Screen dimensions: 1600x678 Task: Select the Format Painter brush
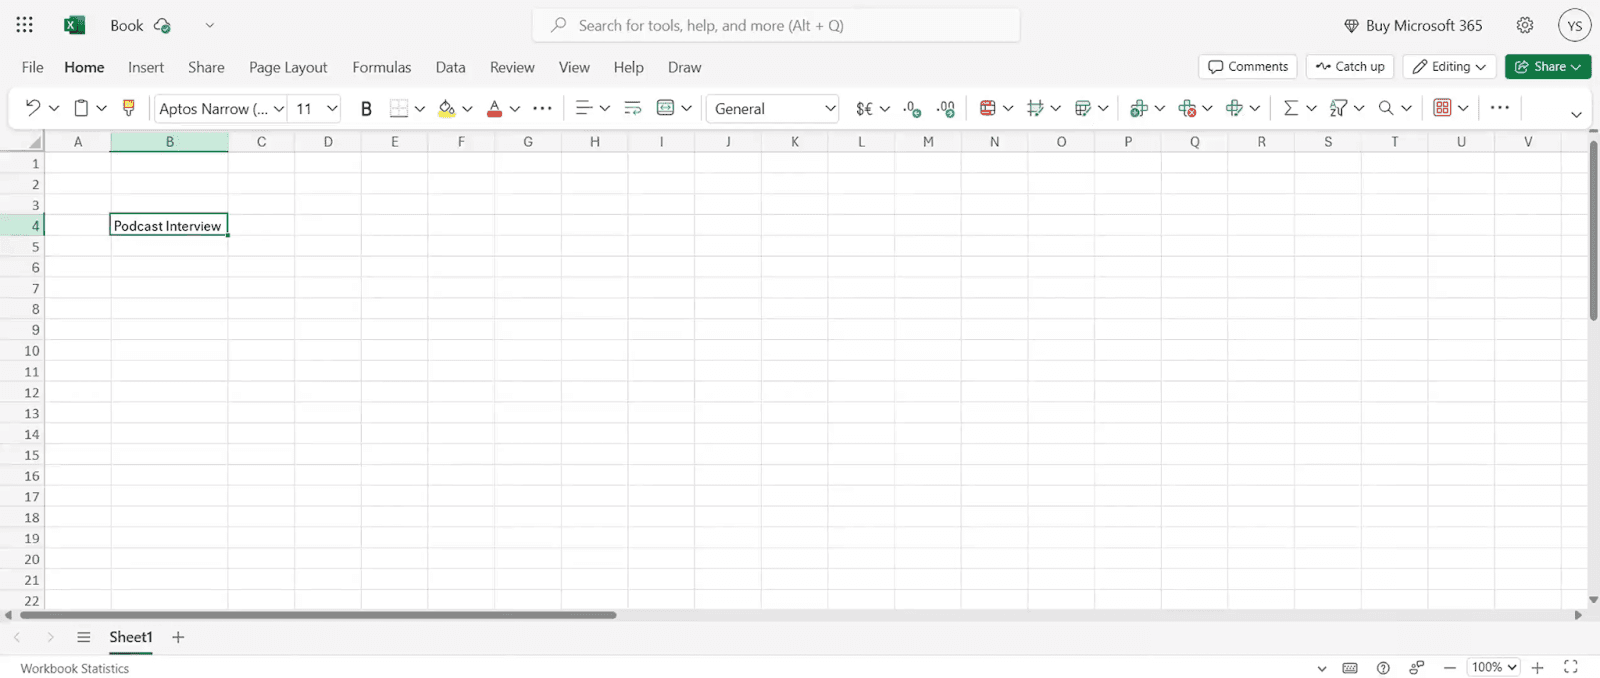[128, 108]
